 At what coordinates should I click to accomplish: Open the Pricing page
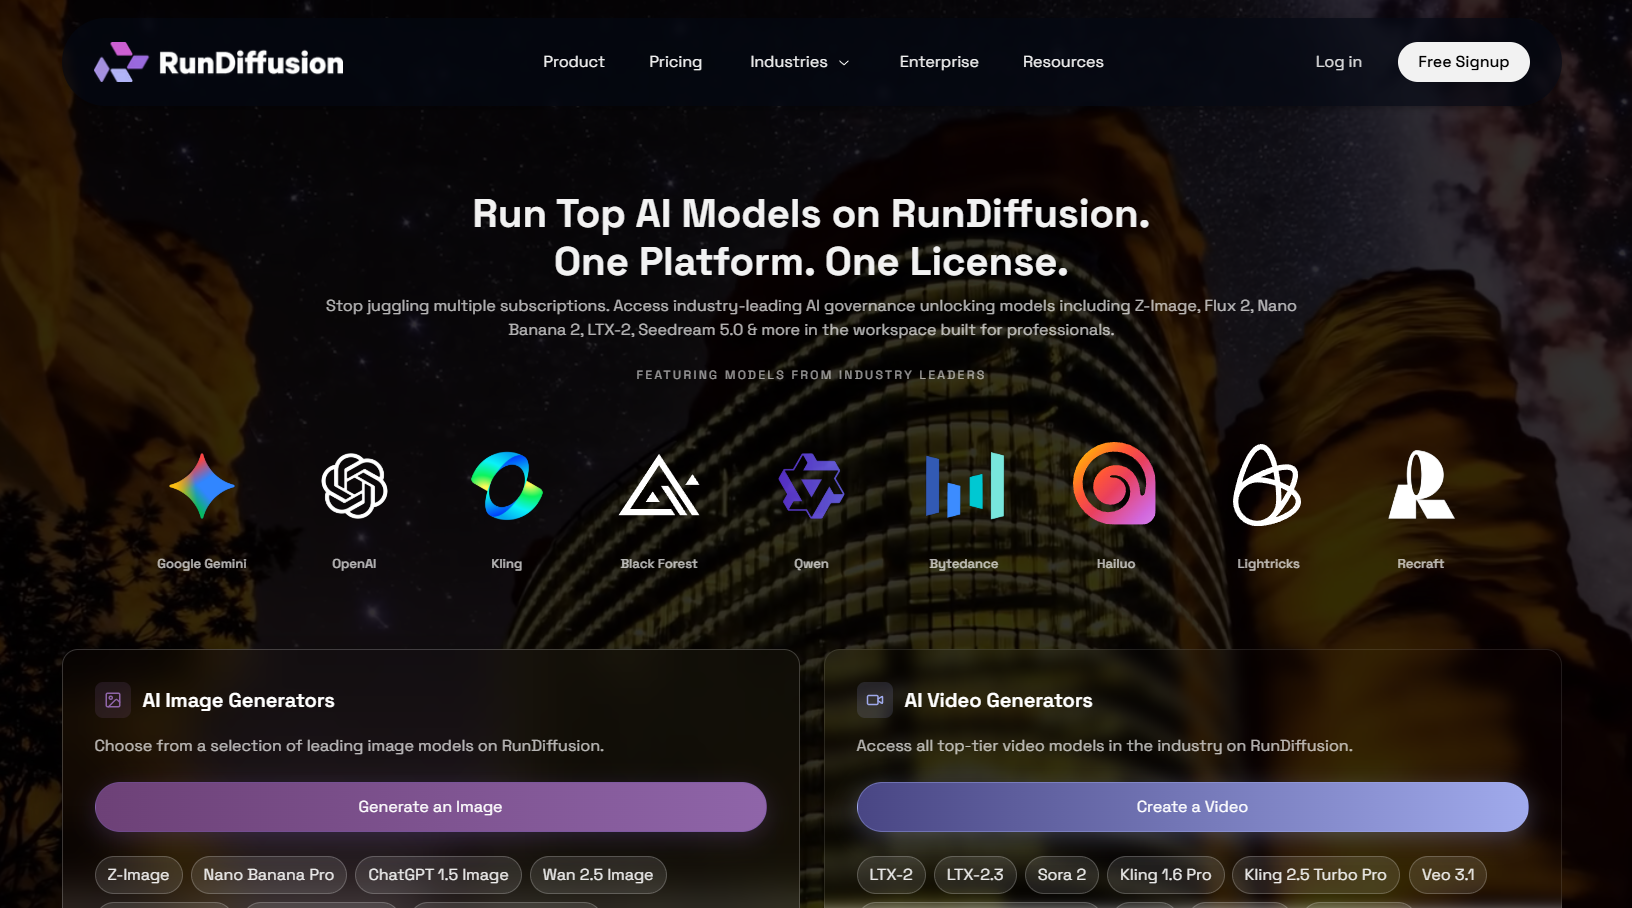(x=676, y=62)
